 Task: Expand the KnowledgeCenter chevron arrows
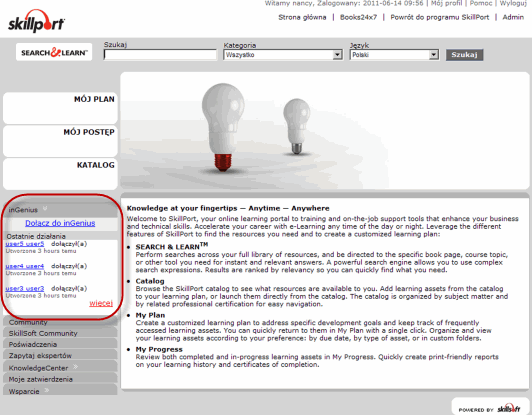click(x=75, y=366)
